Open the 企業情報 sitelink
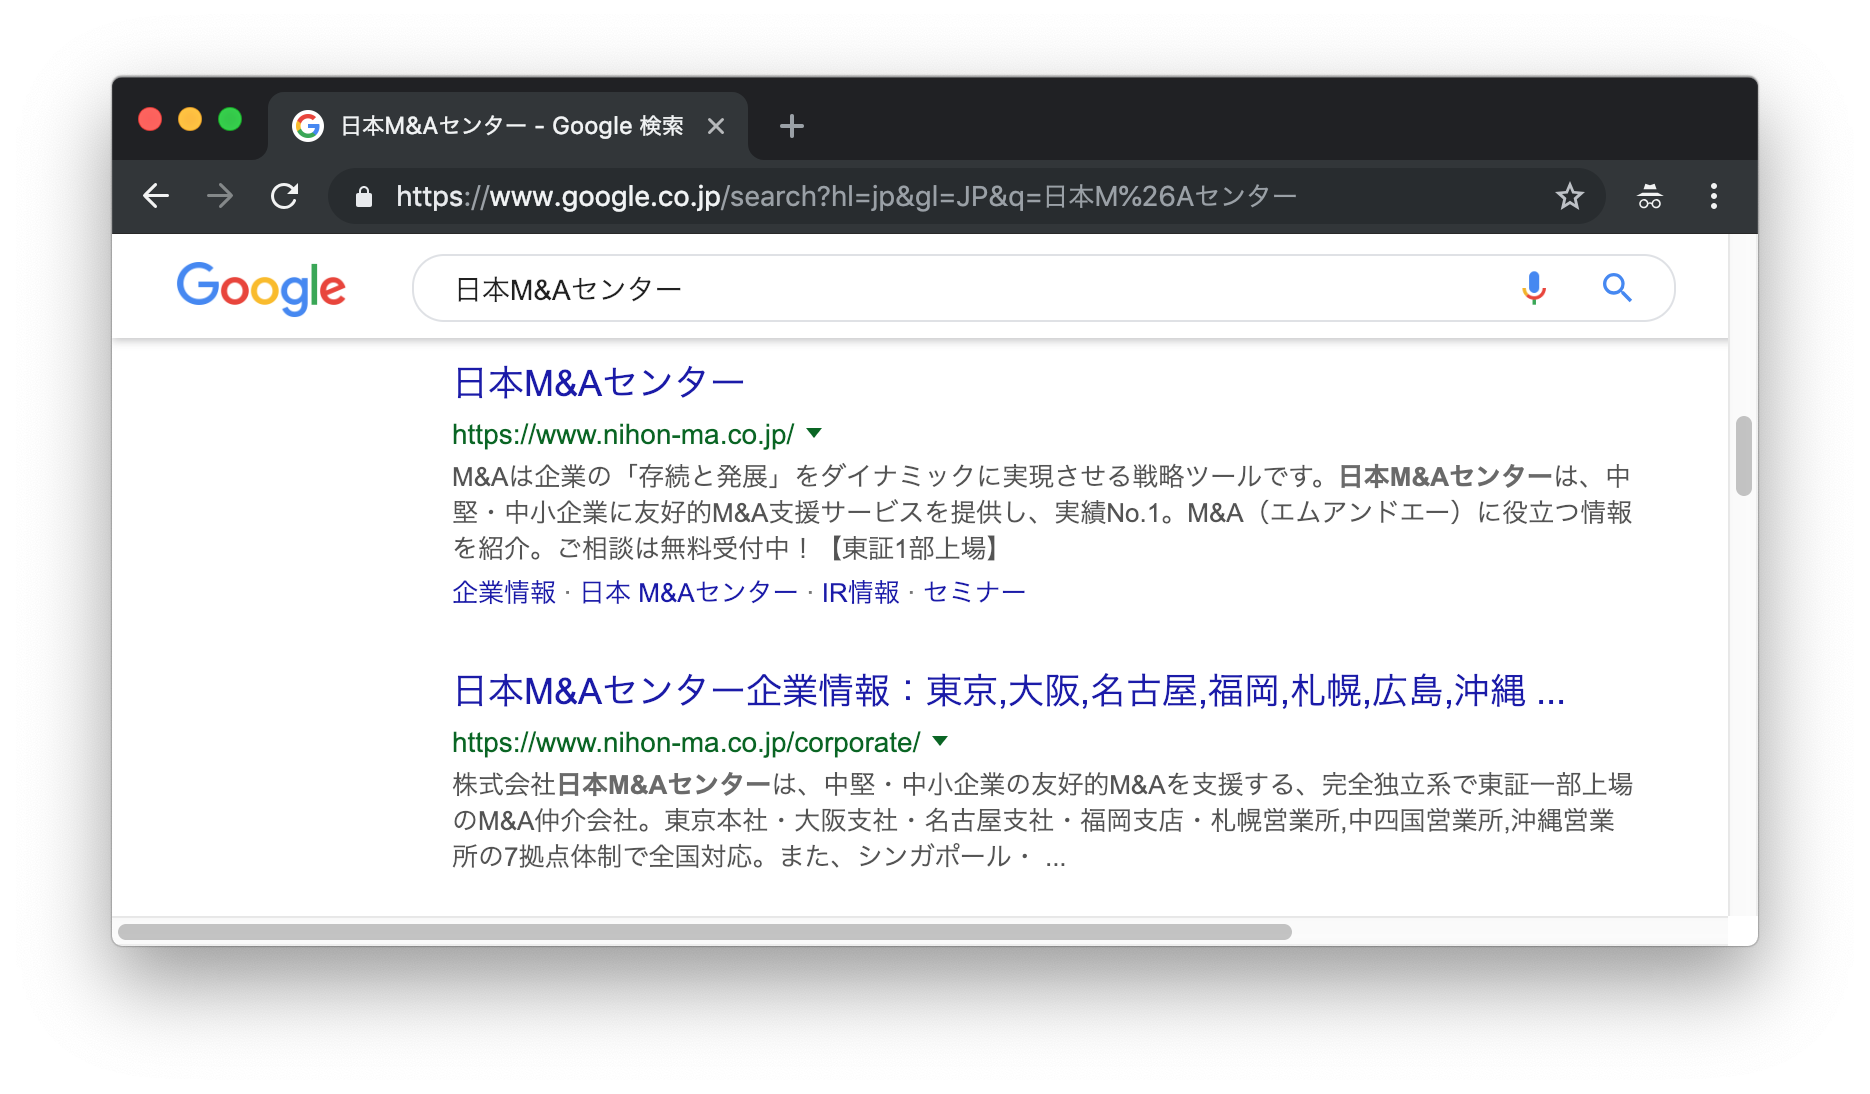1870x1094 pixels. coord(503,591)
